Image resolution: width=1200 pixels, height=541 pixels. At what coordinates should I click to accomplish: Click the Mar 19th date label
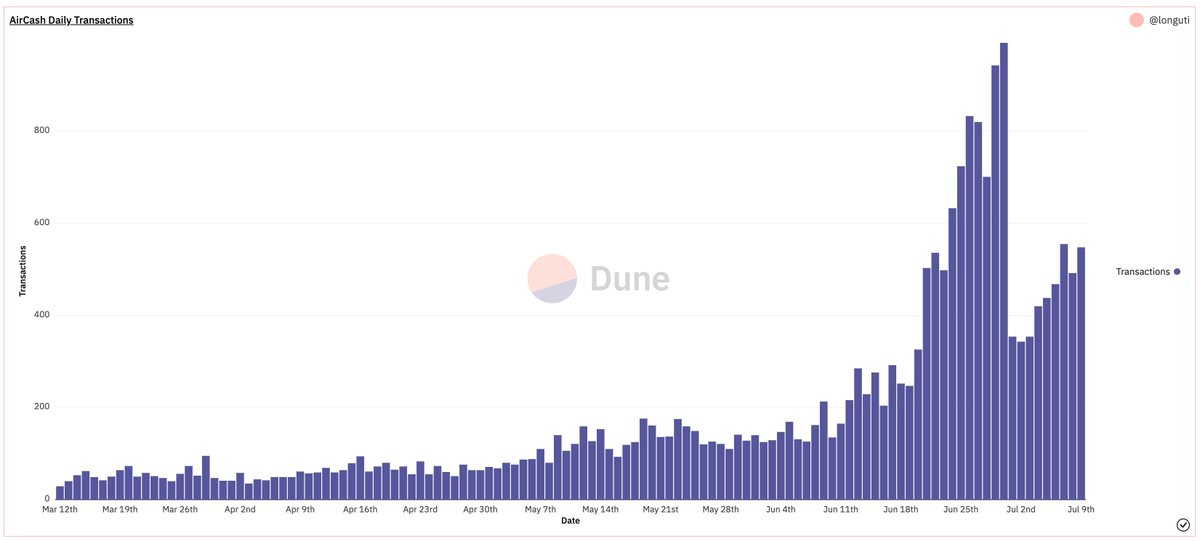(x=120, y=509)
